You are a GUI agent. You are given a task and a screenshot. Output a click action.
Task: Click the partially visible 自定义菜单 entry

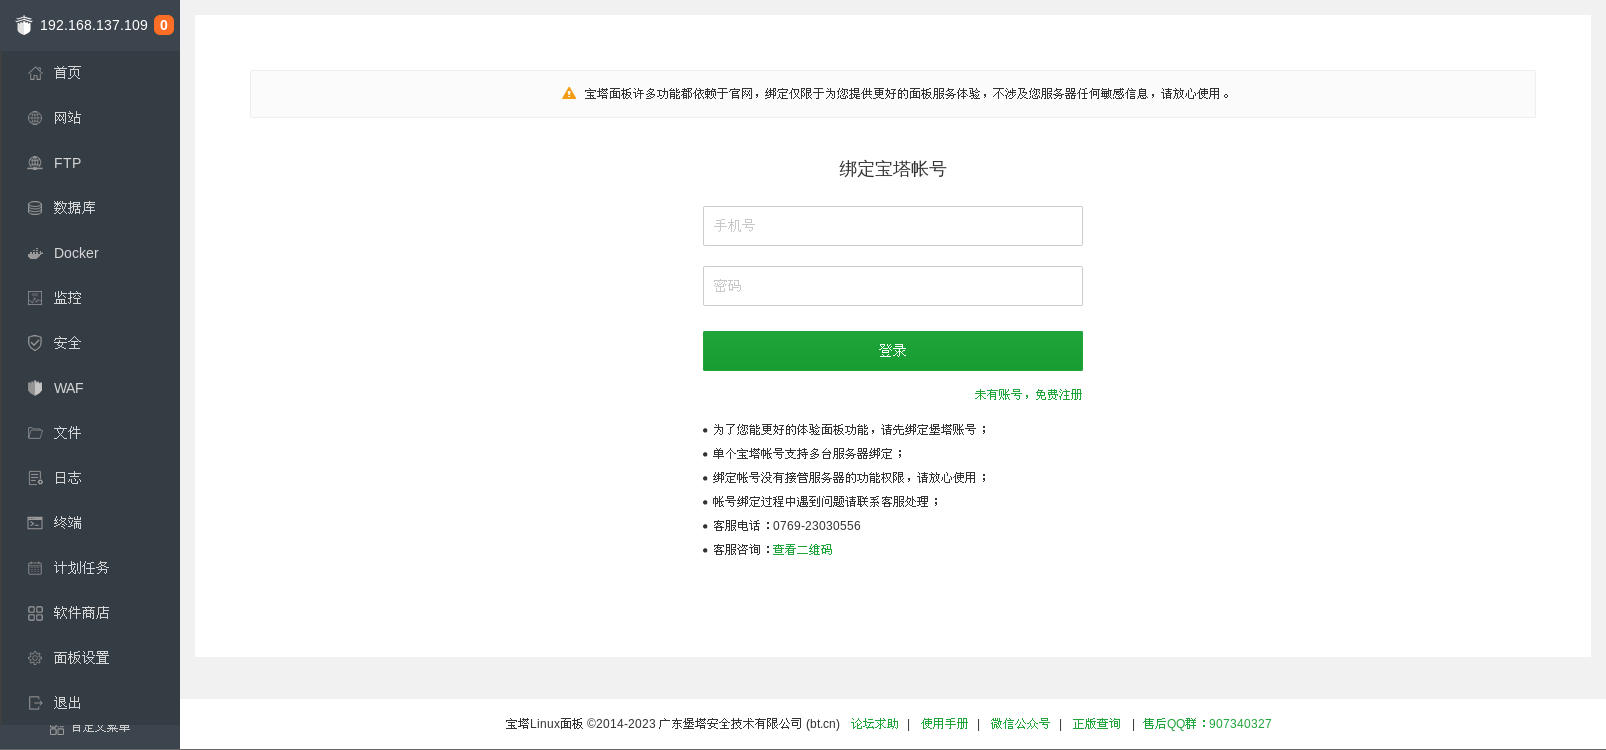tap(90, 729)
